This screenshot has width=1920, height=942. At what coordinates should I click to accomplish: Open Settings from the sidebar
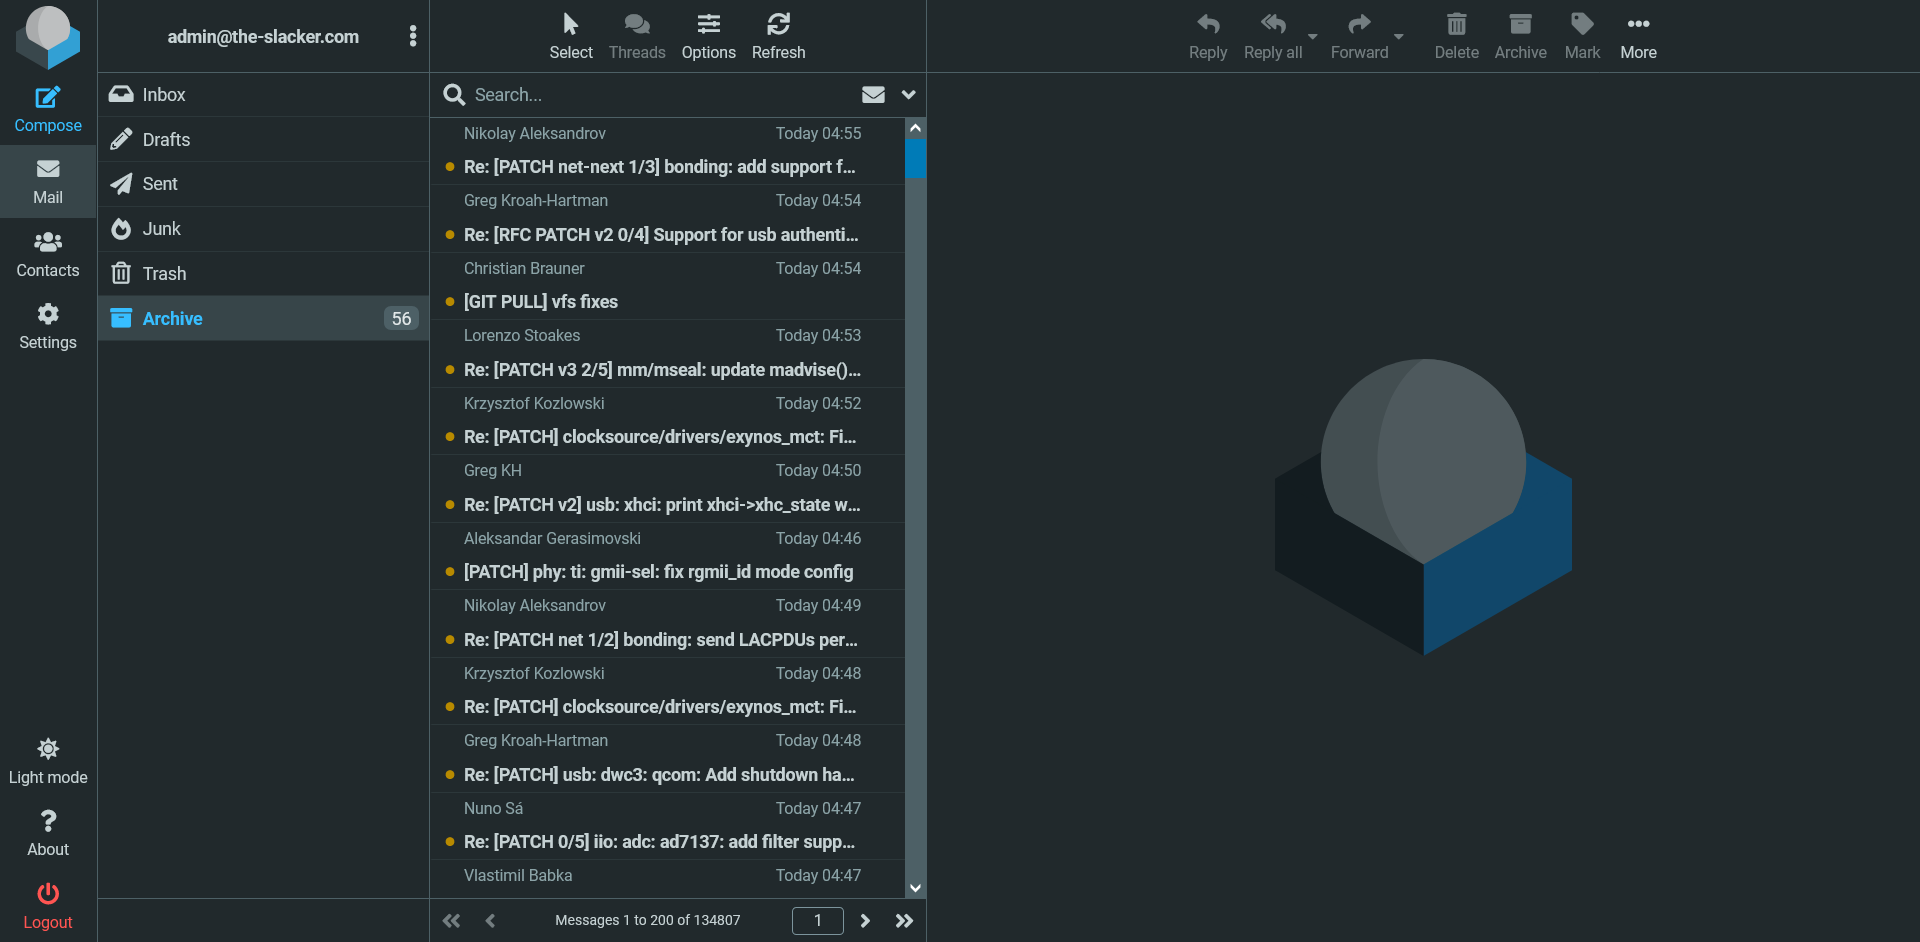47,325
